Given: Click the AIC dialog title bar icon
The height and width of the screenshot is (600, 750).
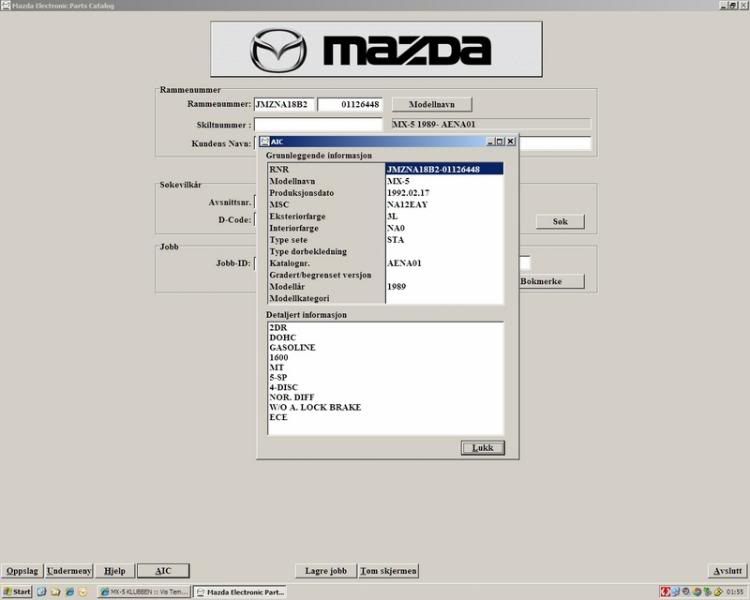Looking at the screenshot, I should [265, 142].
